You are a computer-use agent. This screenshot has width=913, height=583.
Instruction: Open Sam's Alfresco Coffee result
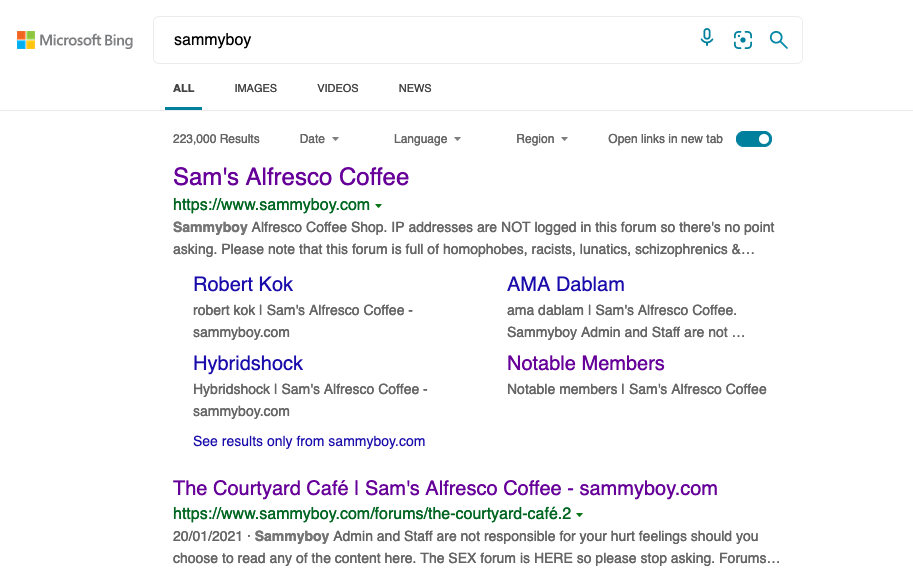[x=291, y=177]
